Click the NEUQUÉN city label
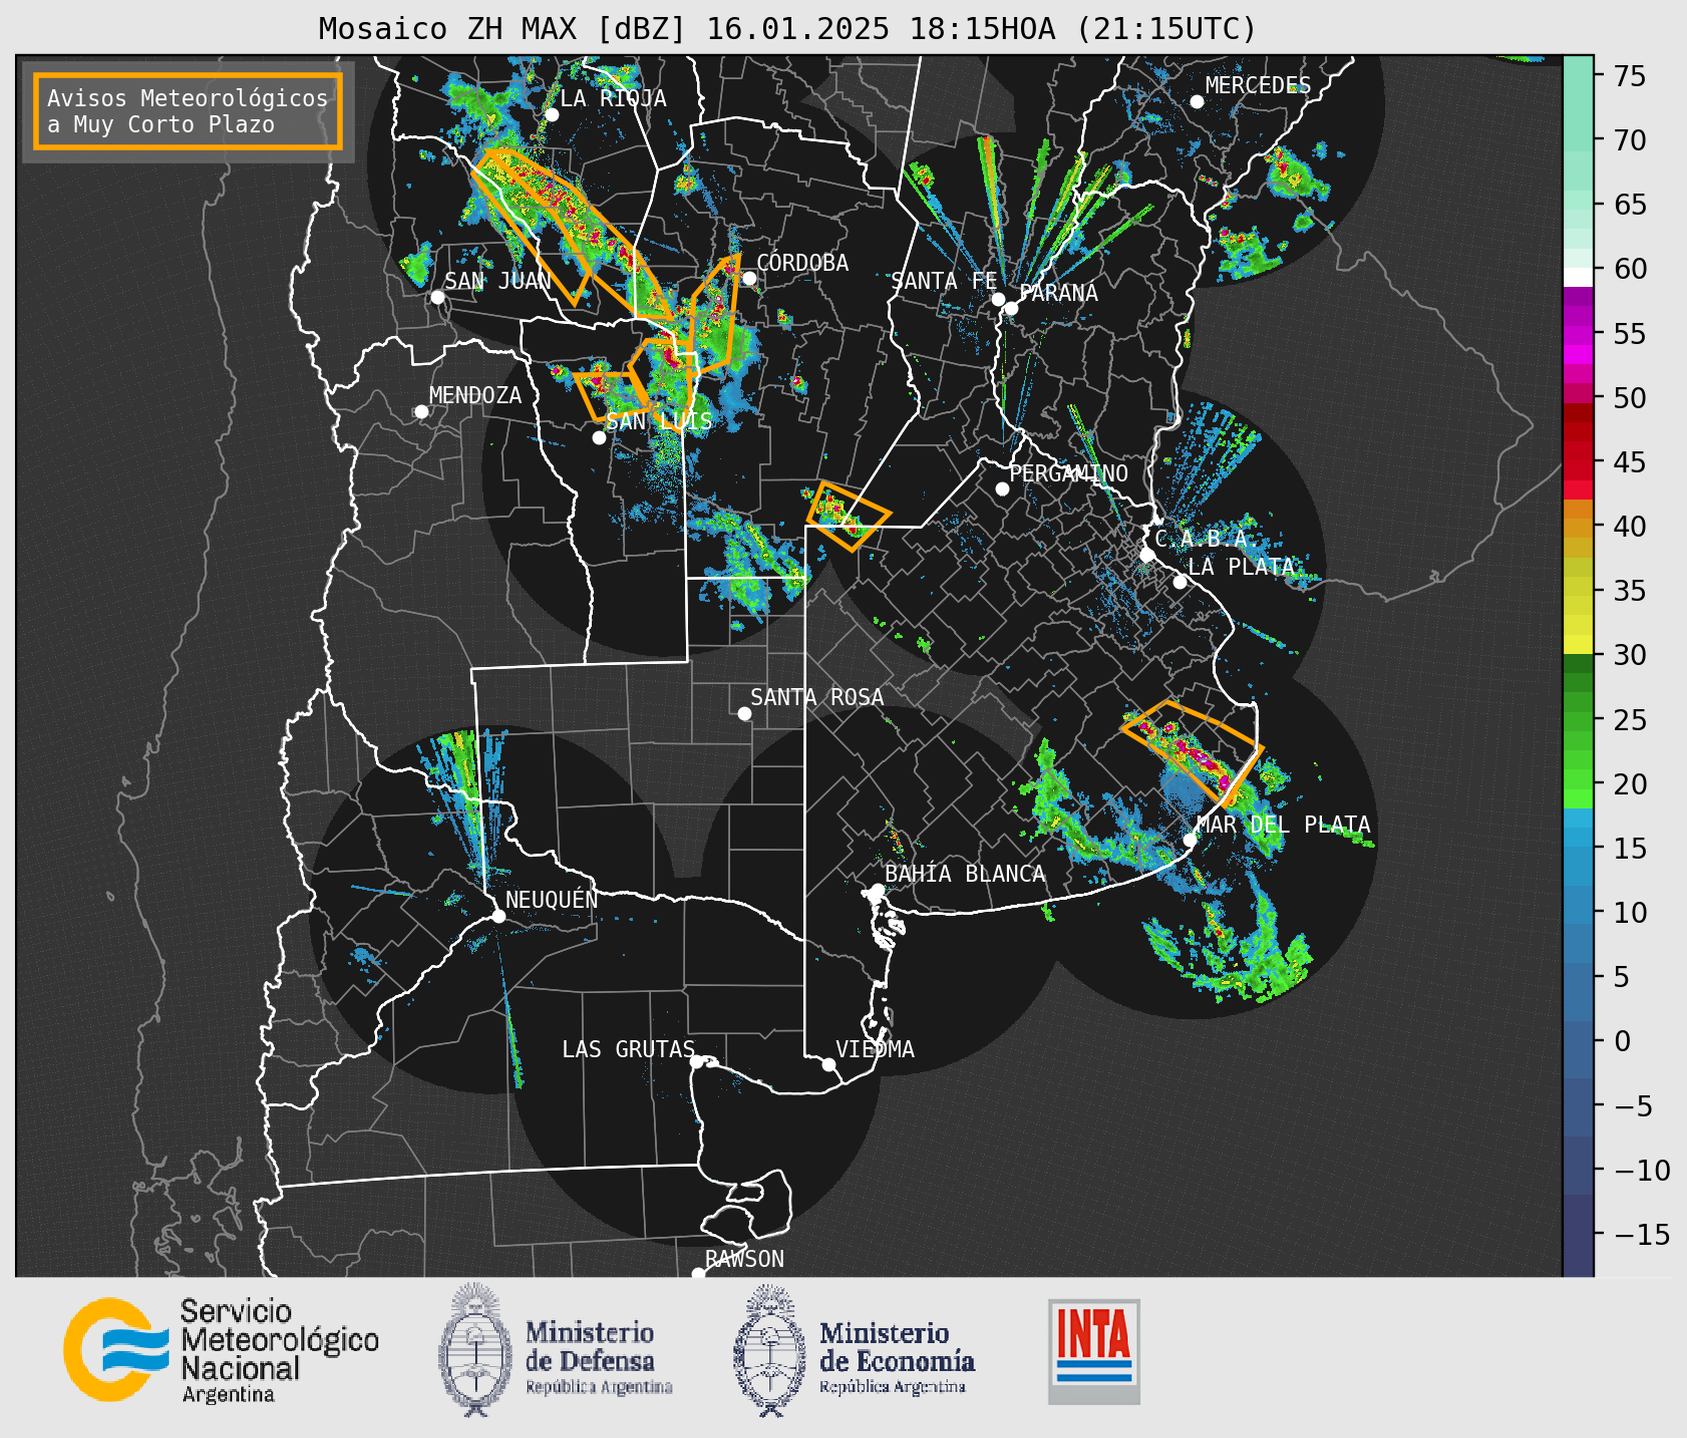Image resolution: width=1687 pixels, height=1438 pixels. coord(552,899)
